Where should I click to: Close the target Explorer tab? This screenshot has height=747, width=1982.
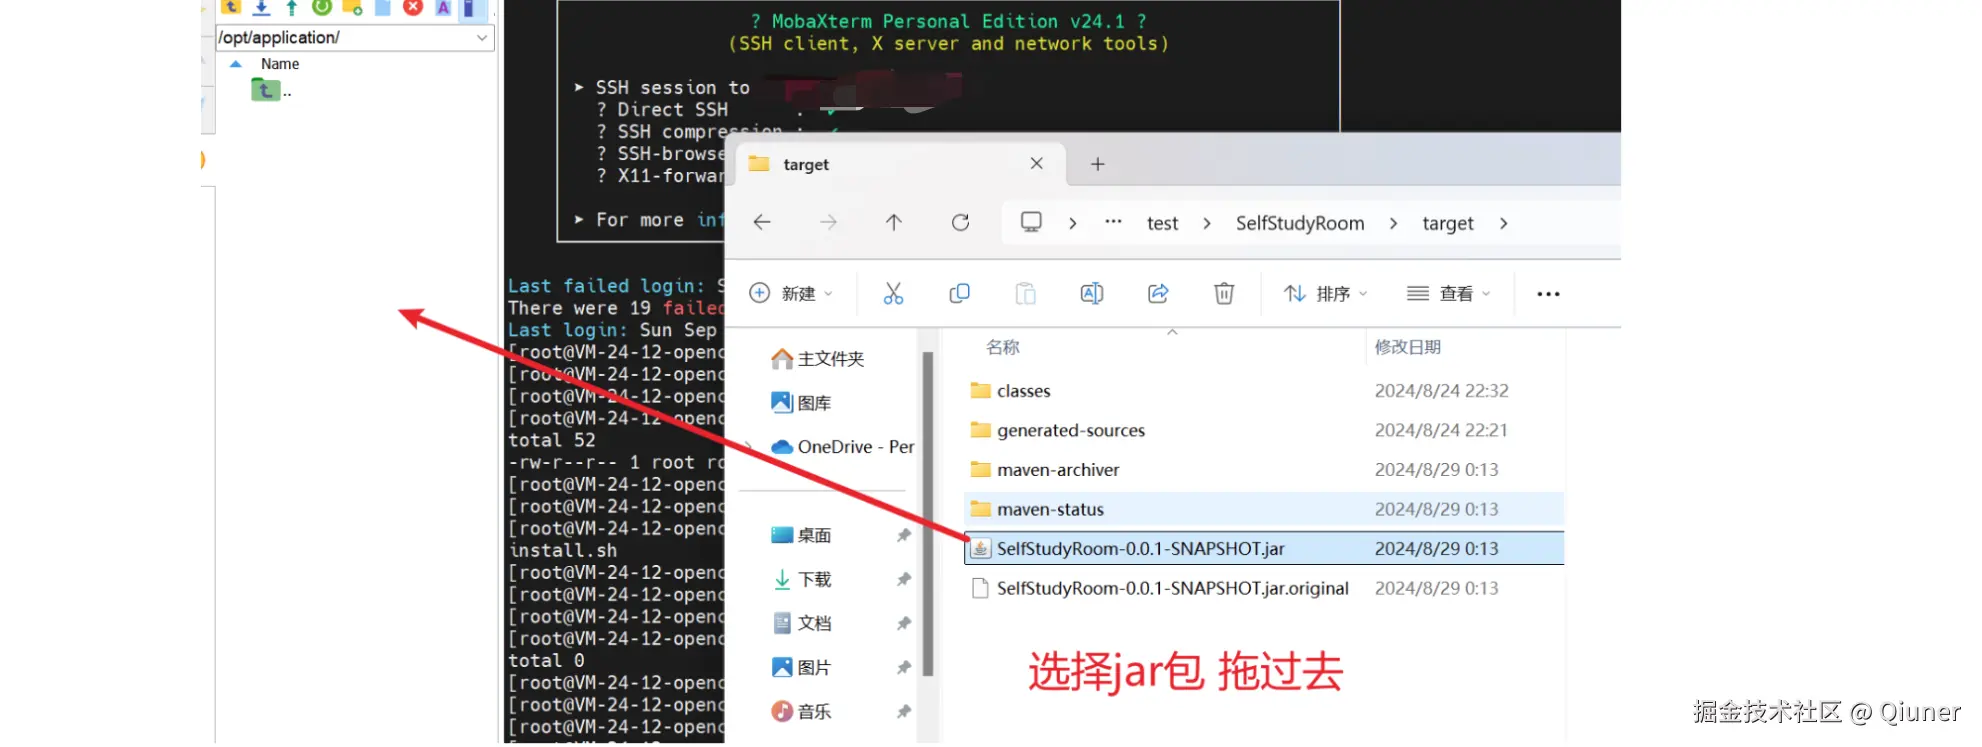click(1036, 163)
